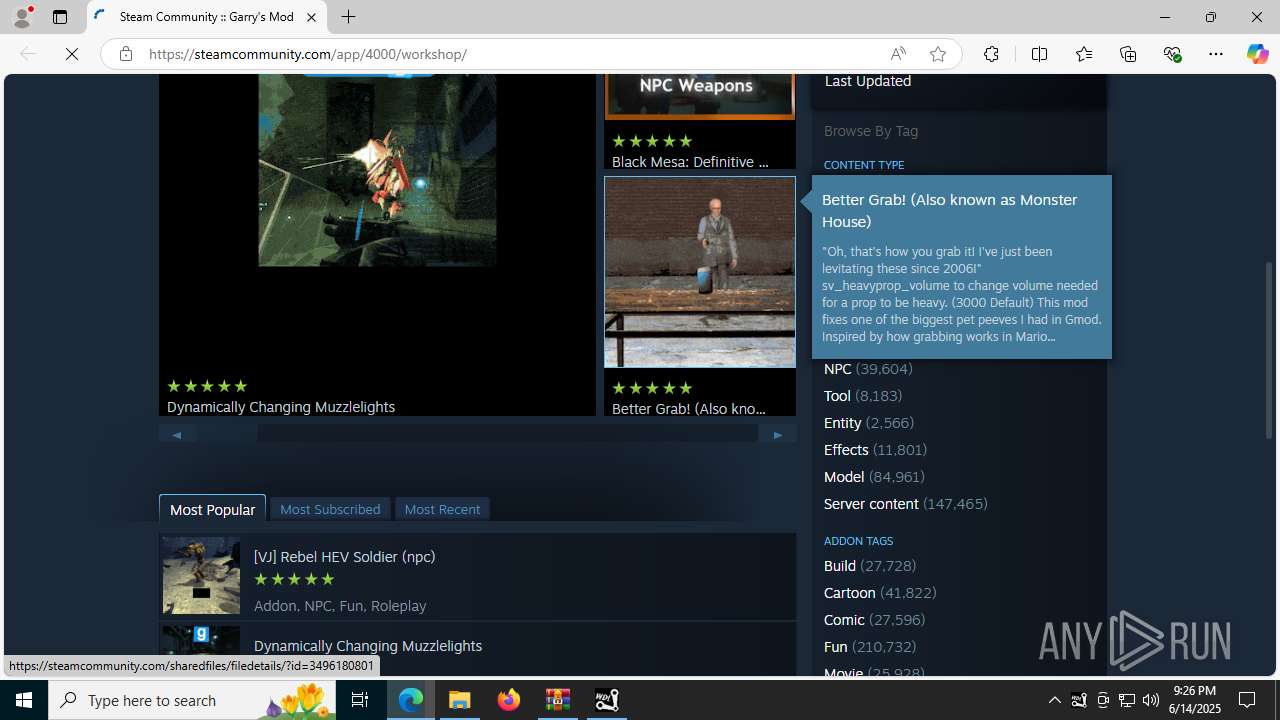
Task: Move the featured carousel left
Action: 177,434
